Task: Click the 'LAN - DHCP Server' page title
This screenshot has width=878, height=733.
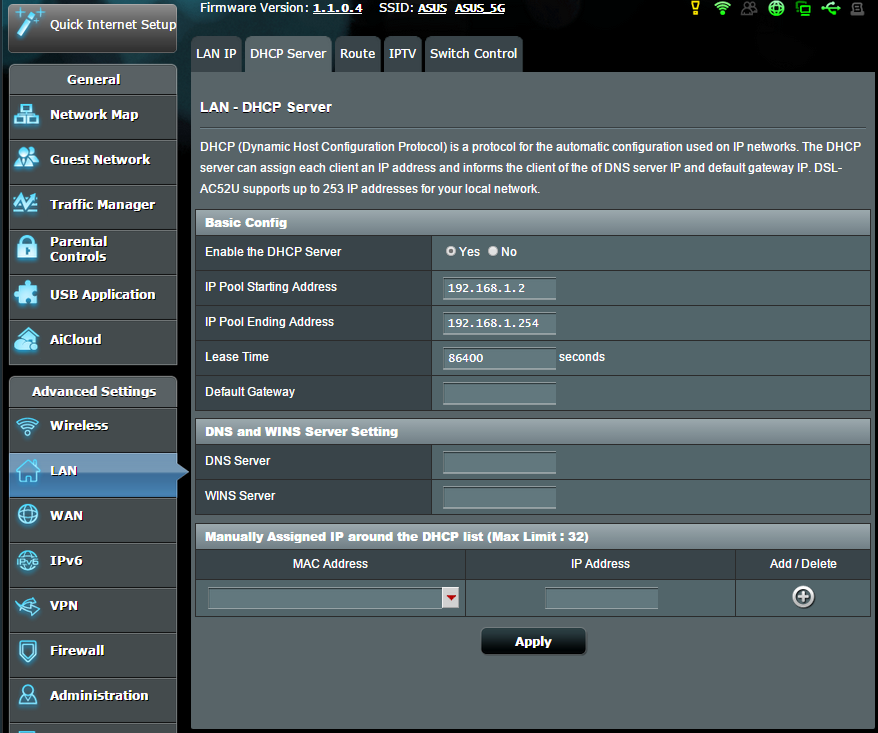Action: tap(265, 107)
